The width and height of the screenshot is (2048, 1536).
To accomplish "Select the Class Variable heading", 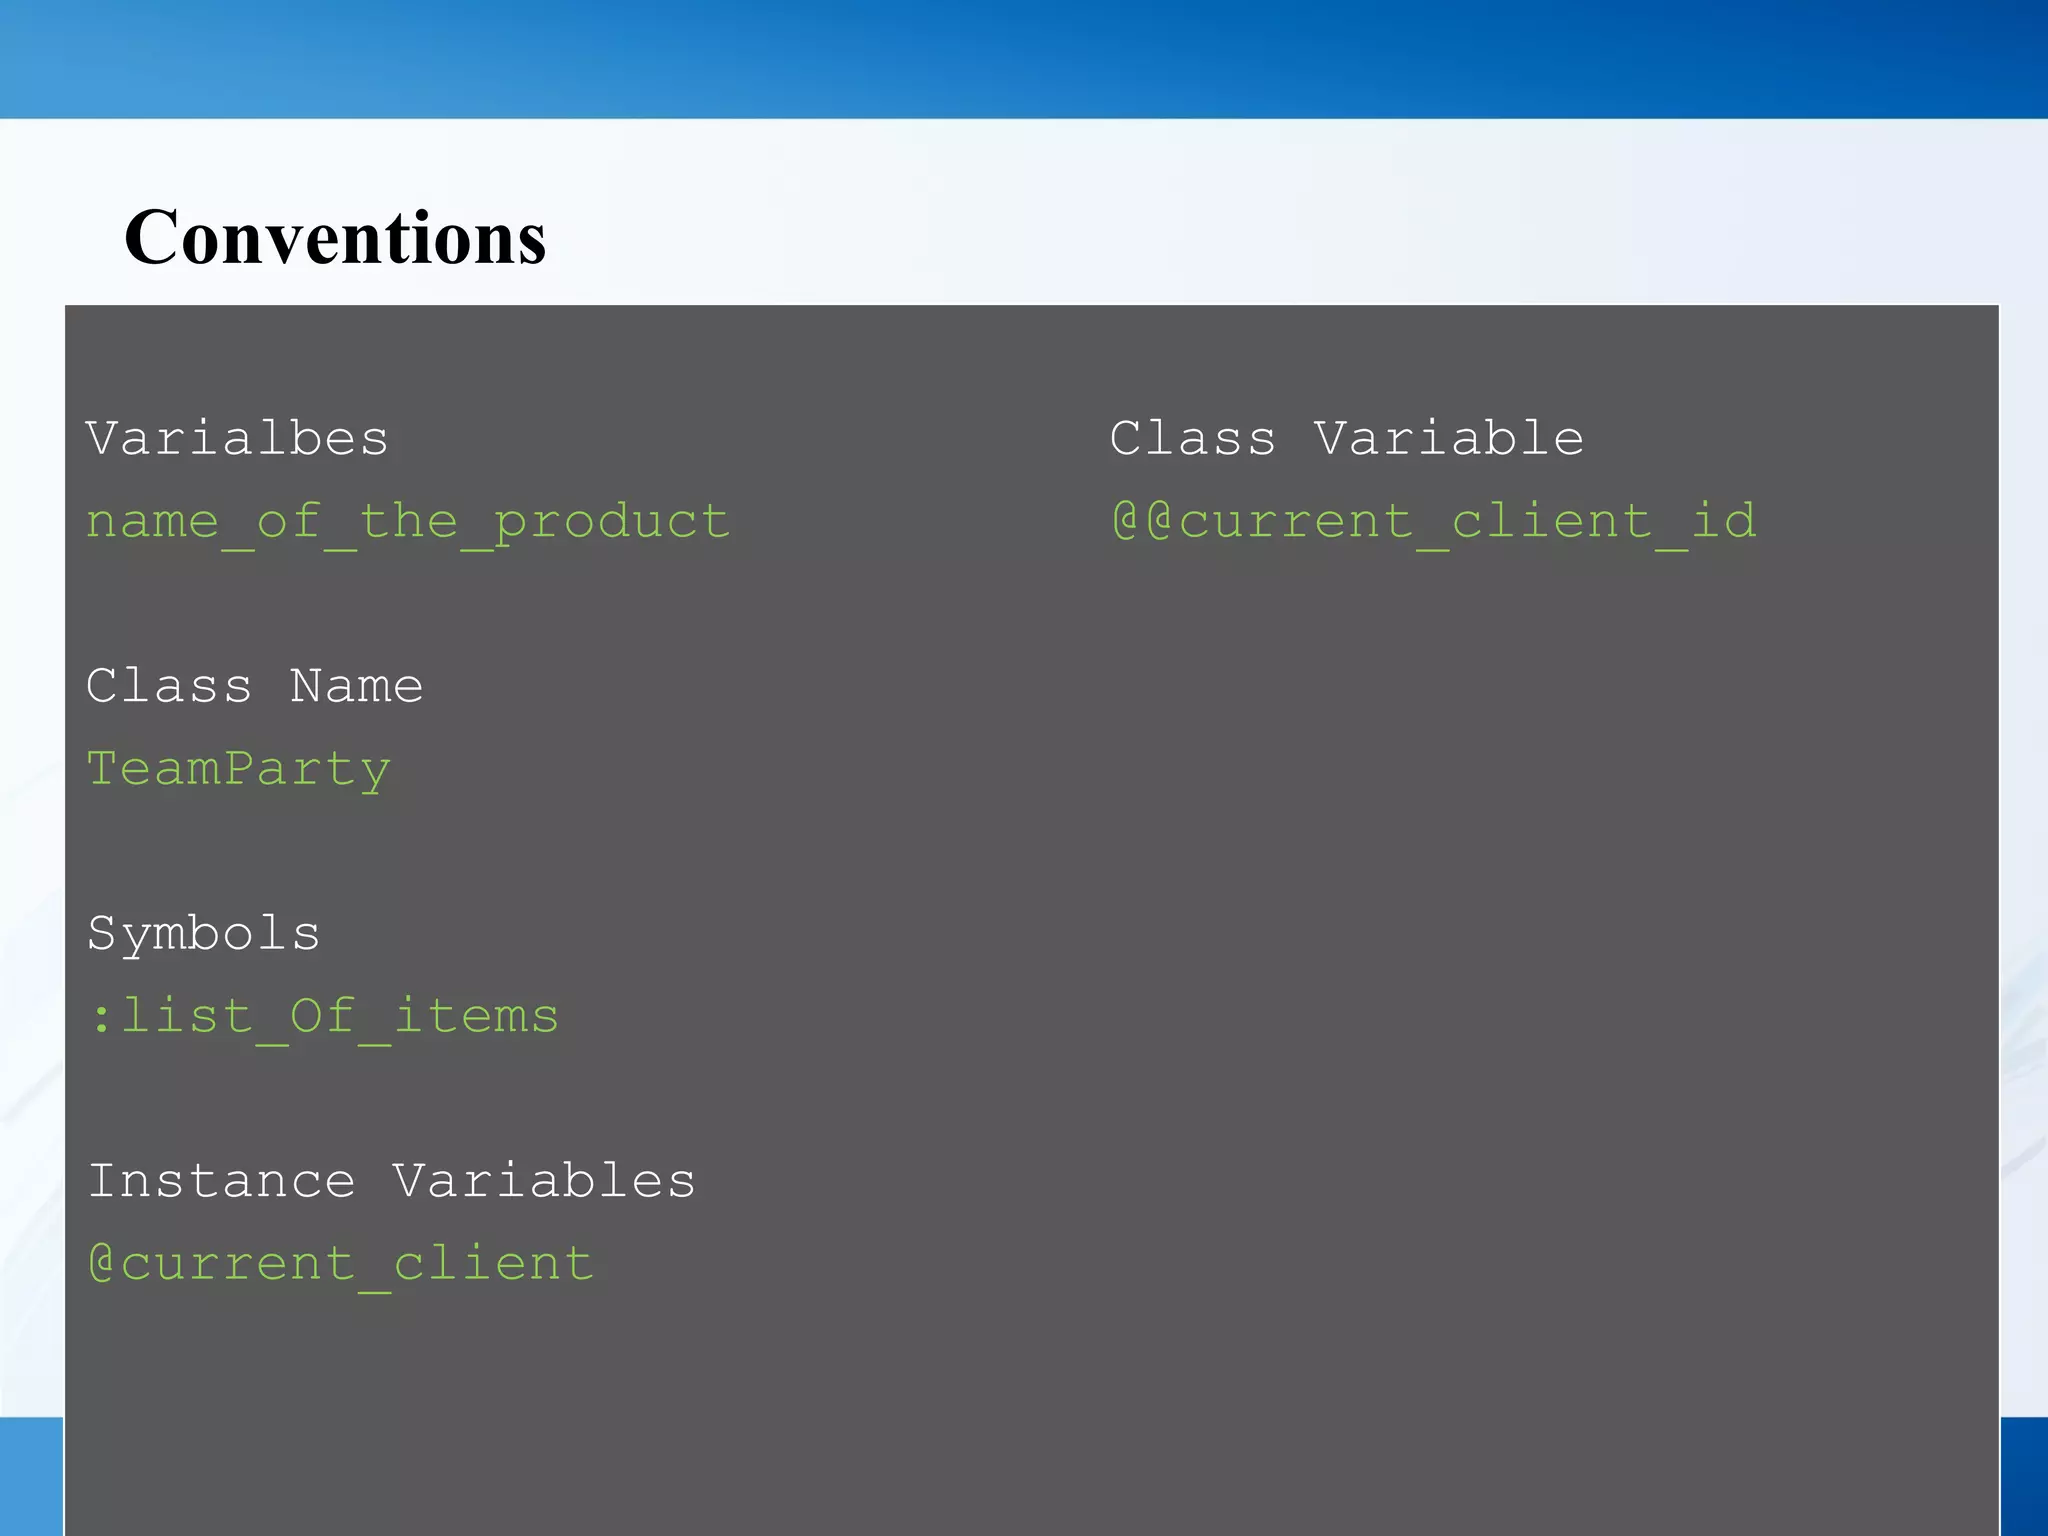I will pyautogui.click(x=1347, y=439).
